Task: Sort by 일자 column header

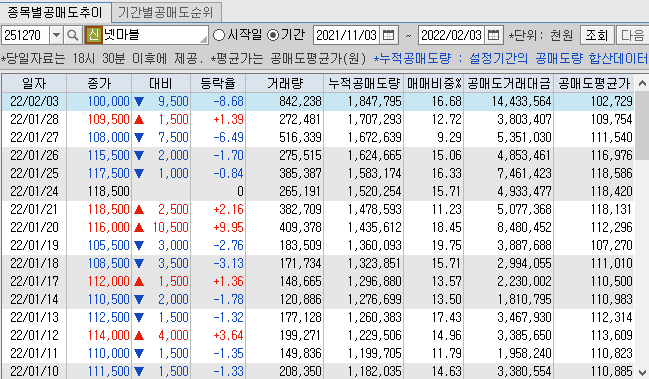Action: click(34, 84)
